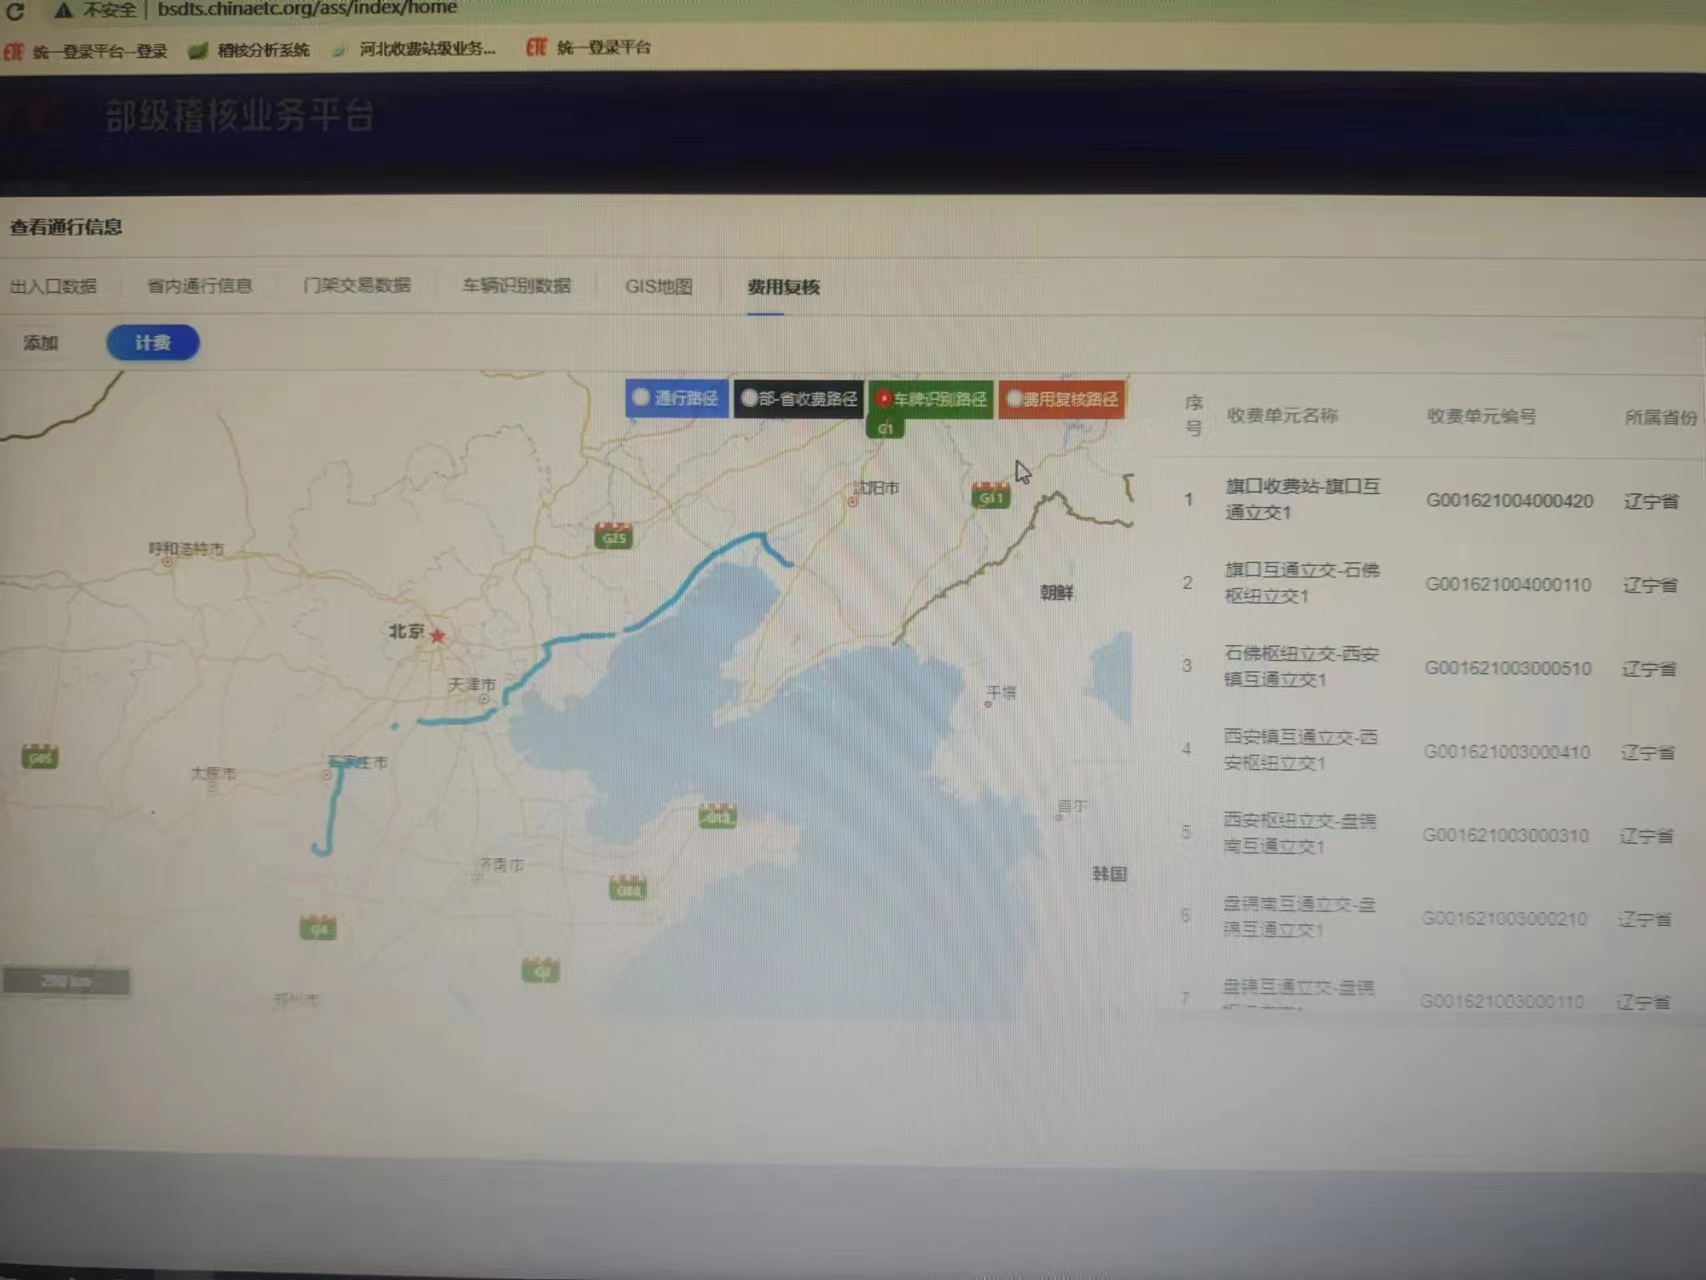Reload the page with browser refresh icon
The image size is (1706, 1280).
tap(15, 11)
